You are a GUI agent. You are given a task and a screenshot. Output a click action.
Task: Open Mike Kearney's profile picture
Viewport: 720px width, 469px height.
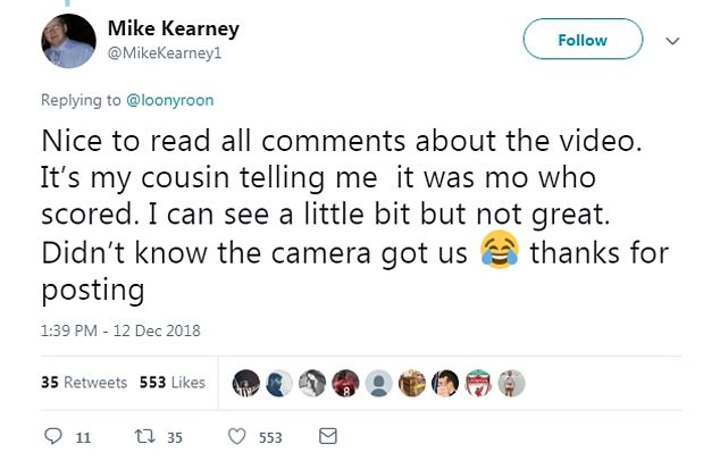point(68,43)
